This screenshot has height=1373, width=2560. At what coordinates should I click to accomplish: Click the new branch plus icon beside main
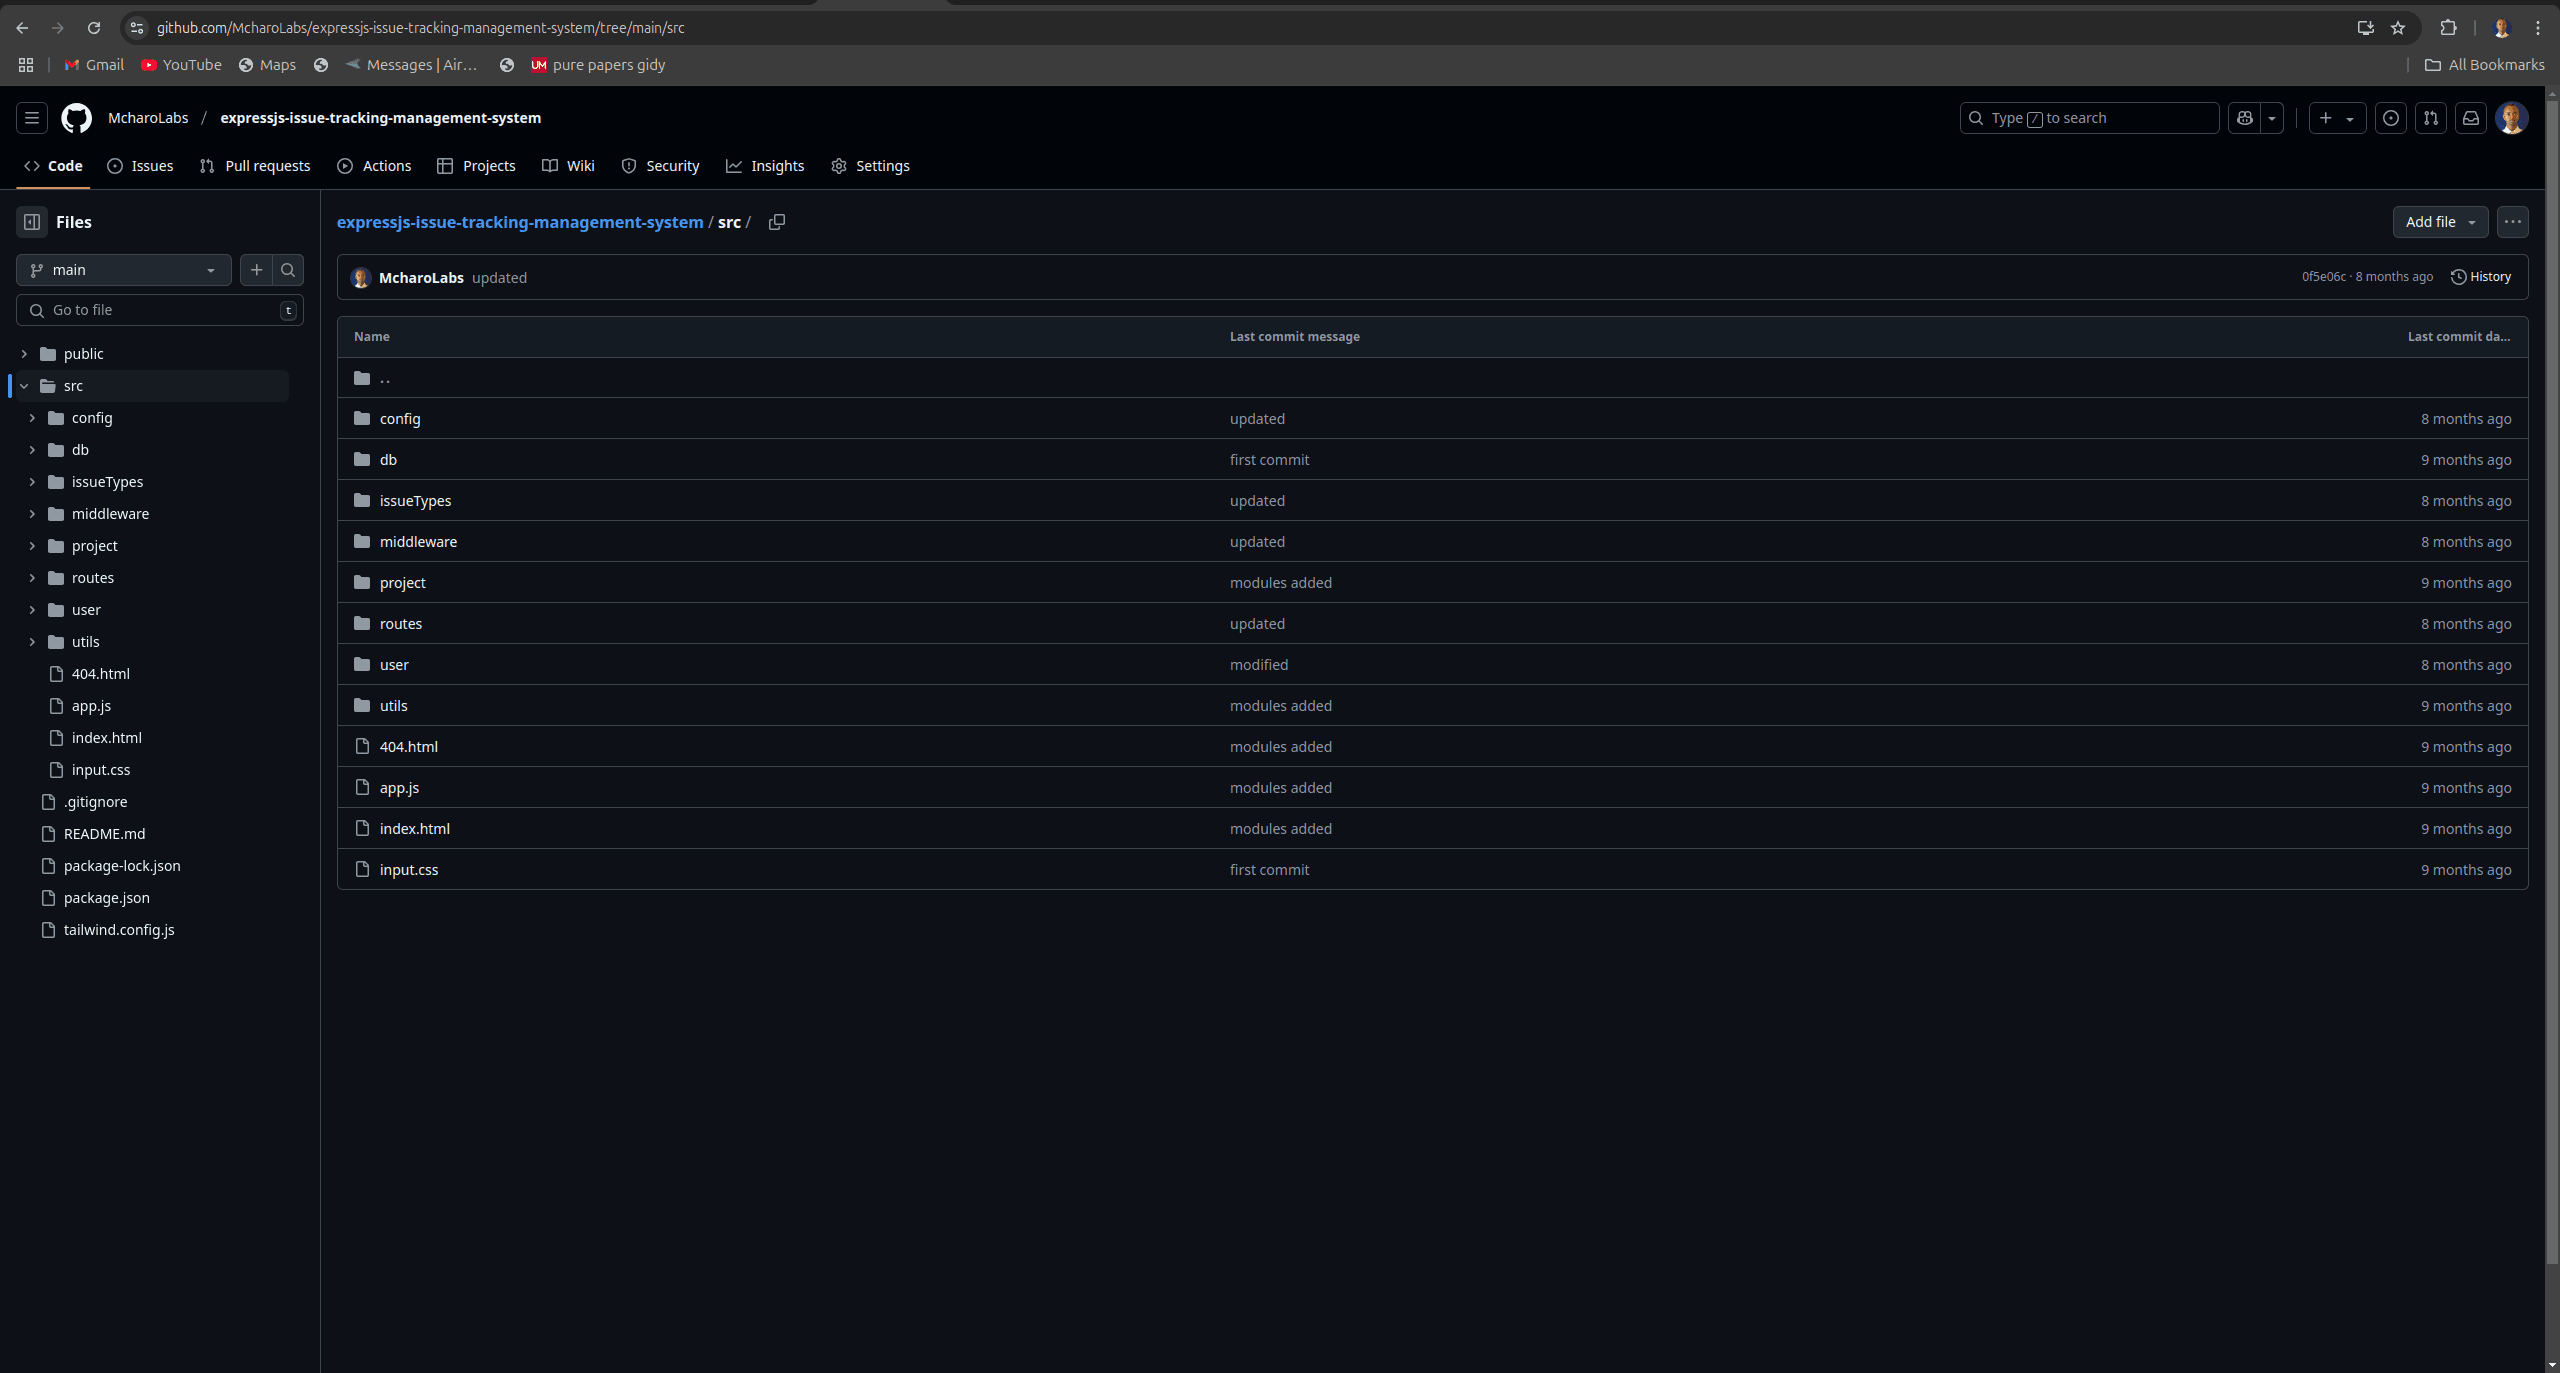click(x=256, y=269)
